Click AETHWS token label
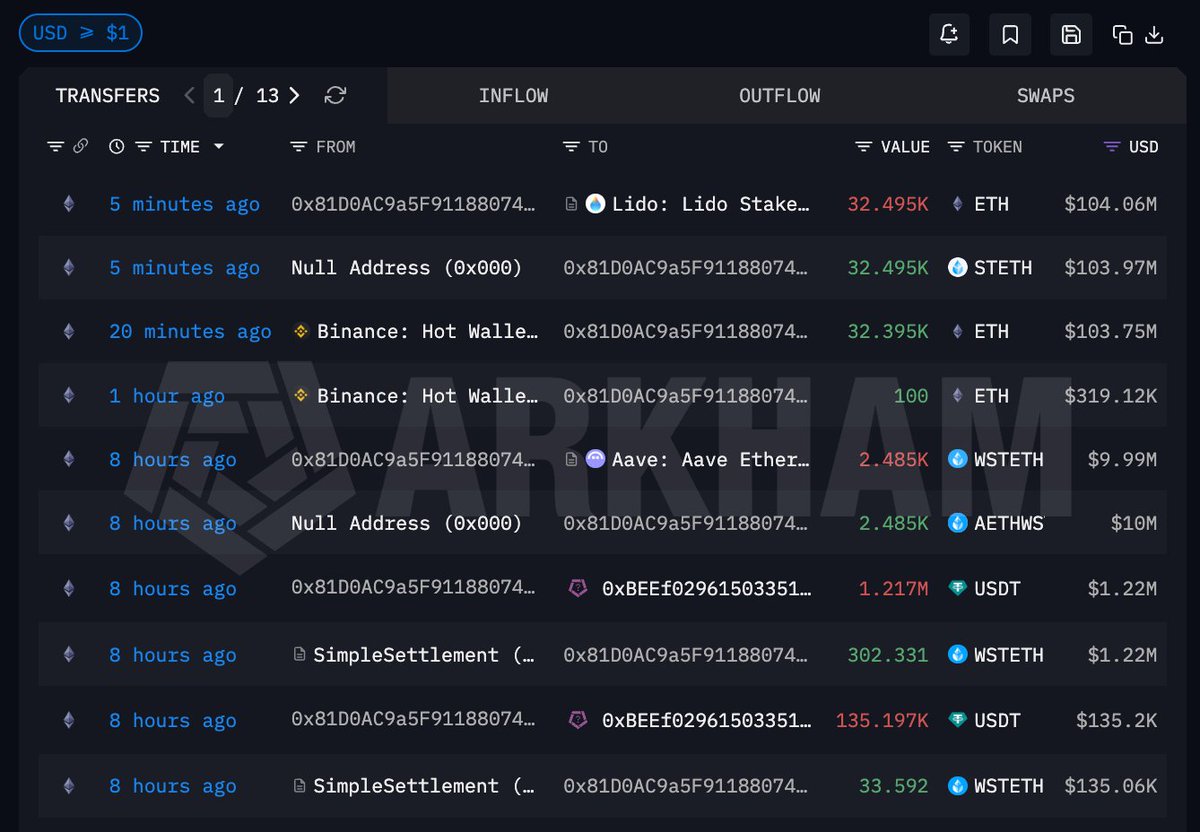This screenshot has height=832, width=1200. (x=1009, y=523)
